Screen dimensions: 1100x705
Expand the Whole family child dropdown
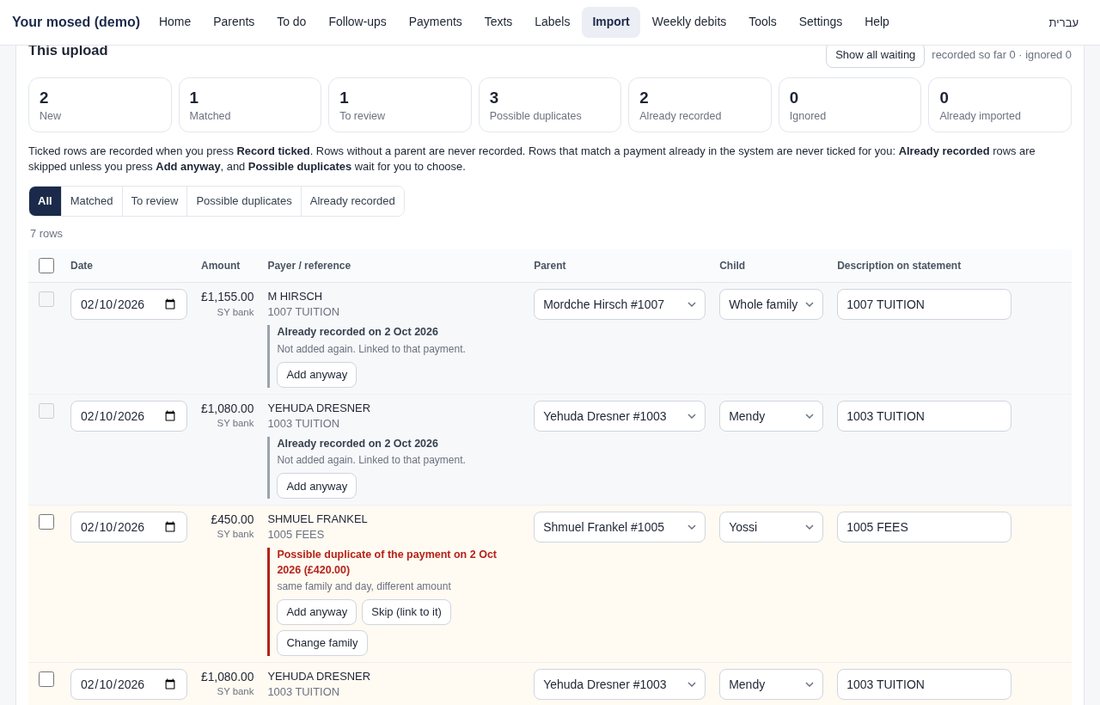pyautogui.click(x=770, y=304)
